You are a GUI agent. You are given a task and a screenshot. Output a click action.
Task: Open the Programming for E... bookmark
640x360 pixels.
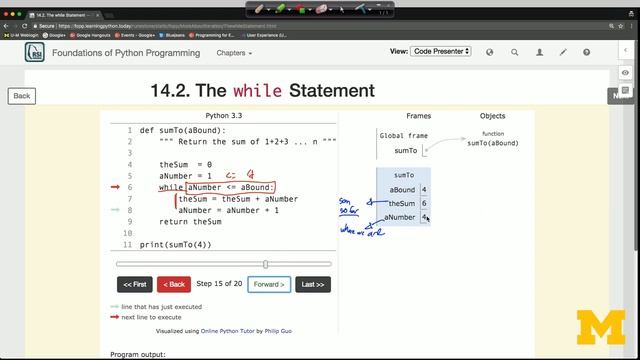[212, 35]
